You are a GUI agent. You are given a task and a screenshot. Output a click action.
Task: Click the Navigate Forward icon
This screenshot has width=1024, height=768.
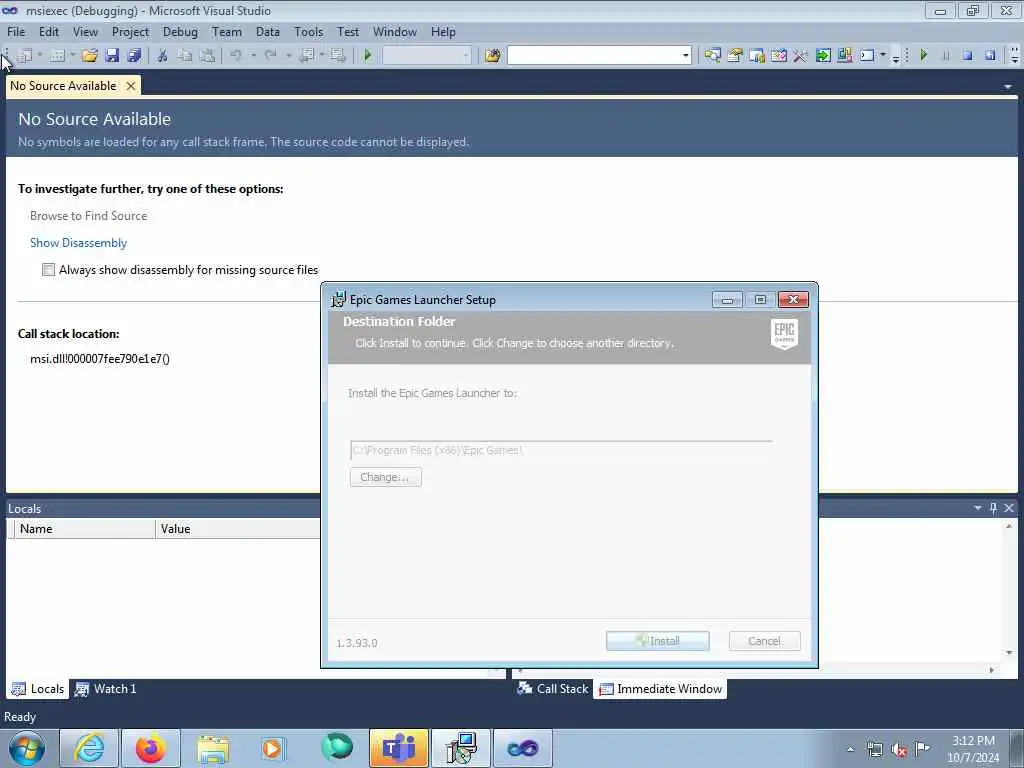[x=338, y=56]
